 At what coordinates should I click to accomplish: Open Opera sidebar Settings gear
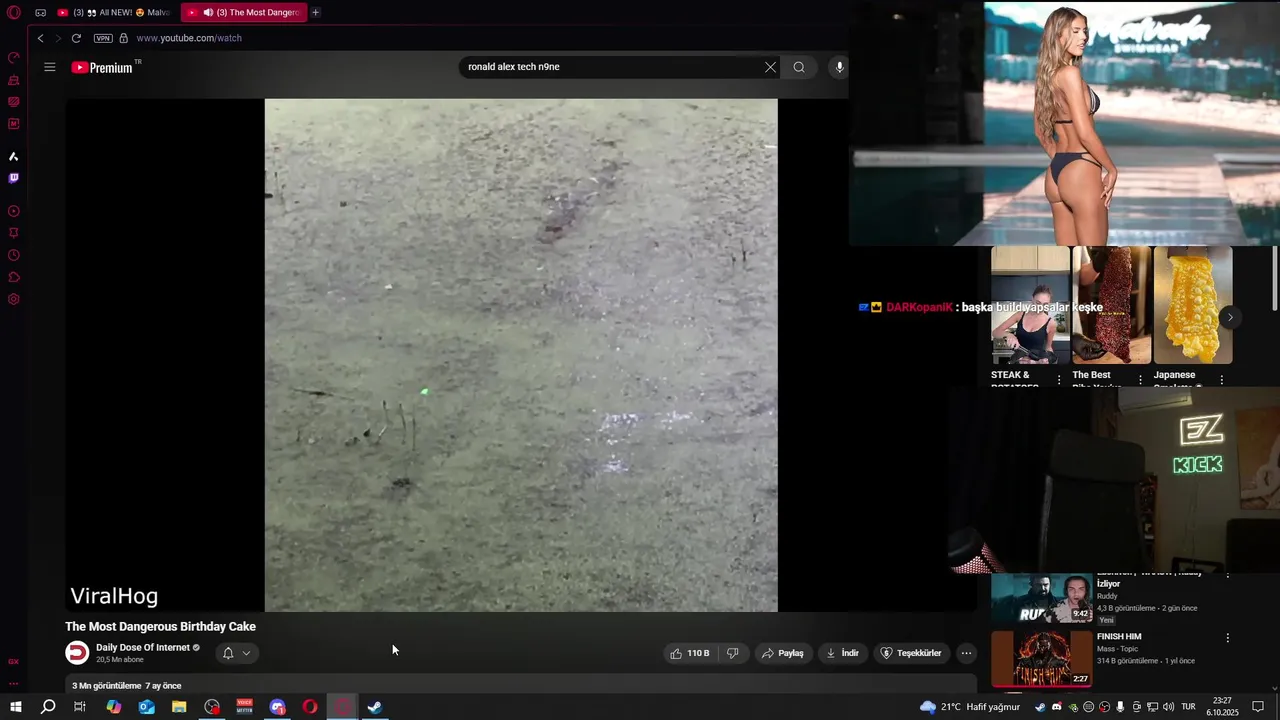coord(14,299)
